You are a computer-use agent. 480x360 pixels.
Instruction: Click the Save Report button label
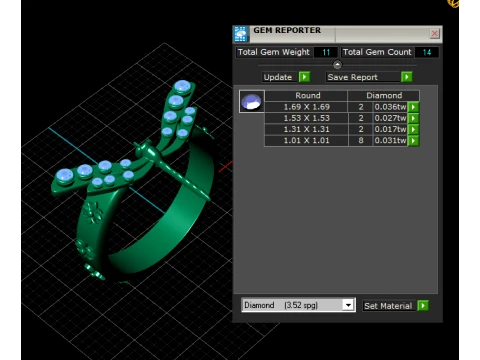tap(363, 77)
